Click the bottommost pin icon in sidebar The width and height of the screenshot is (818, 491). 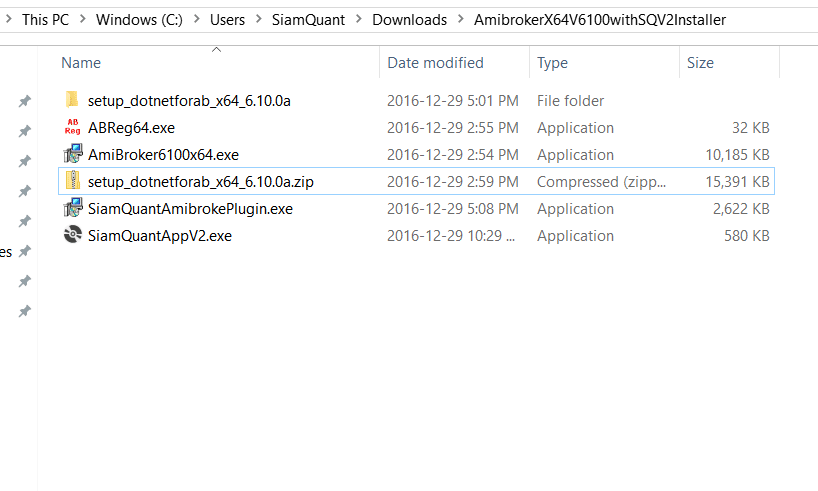(25, 312)
